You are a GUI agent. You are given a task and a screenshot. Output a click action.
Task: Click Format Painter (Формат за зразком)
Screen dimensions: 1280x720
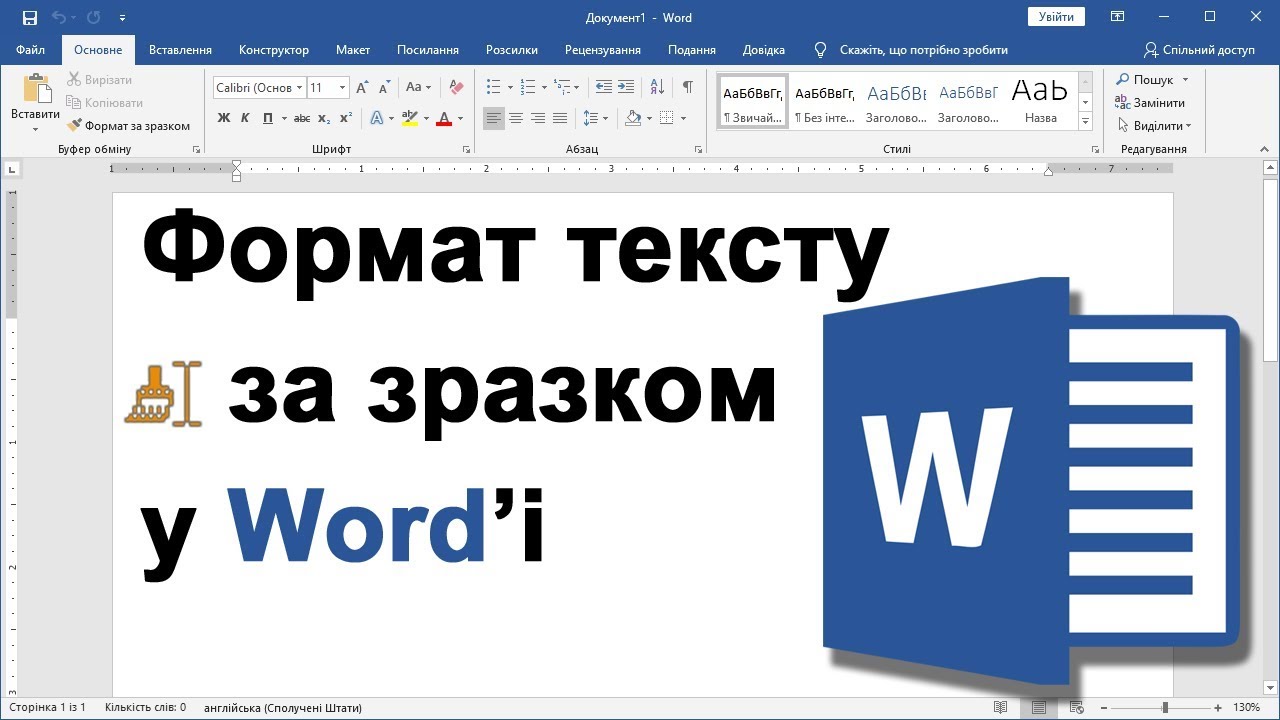point(128,126)
